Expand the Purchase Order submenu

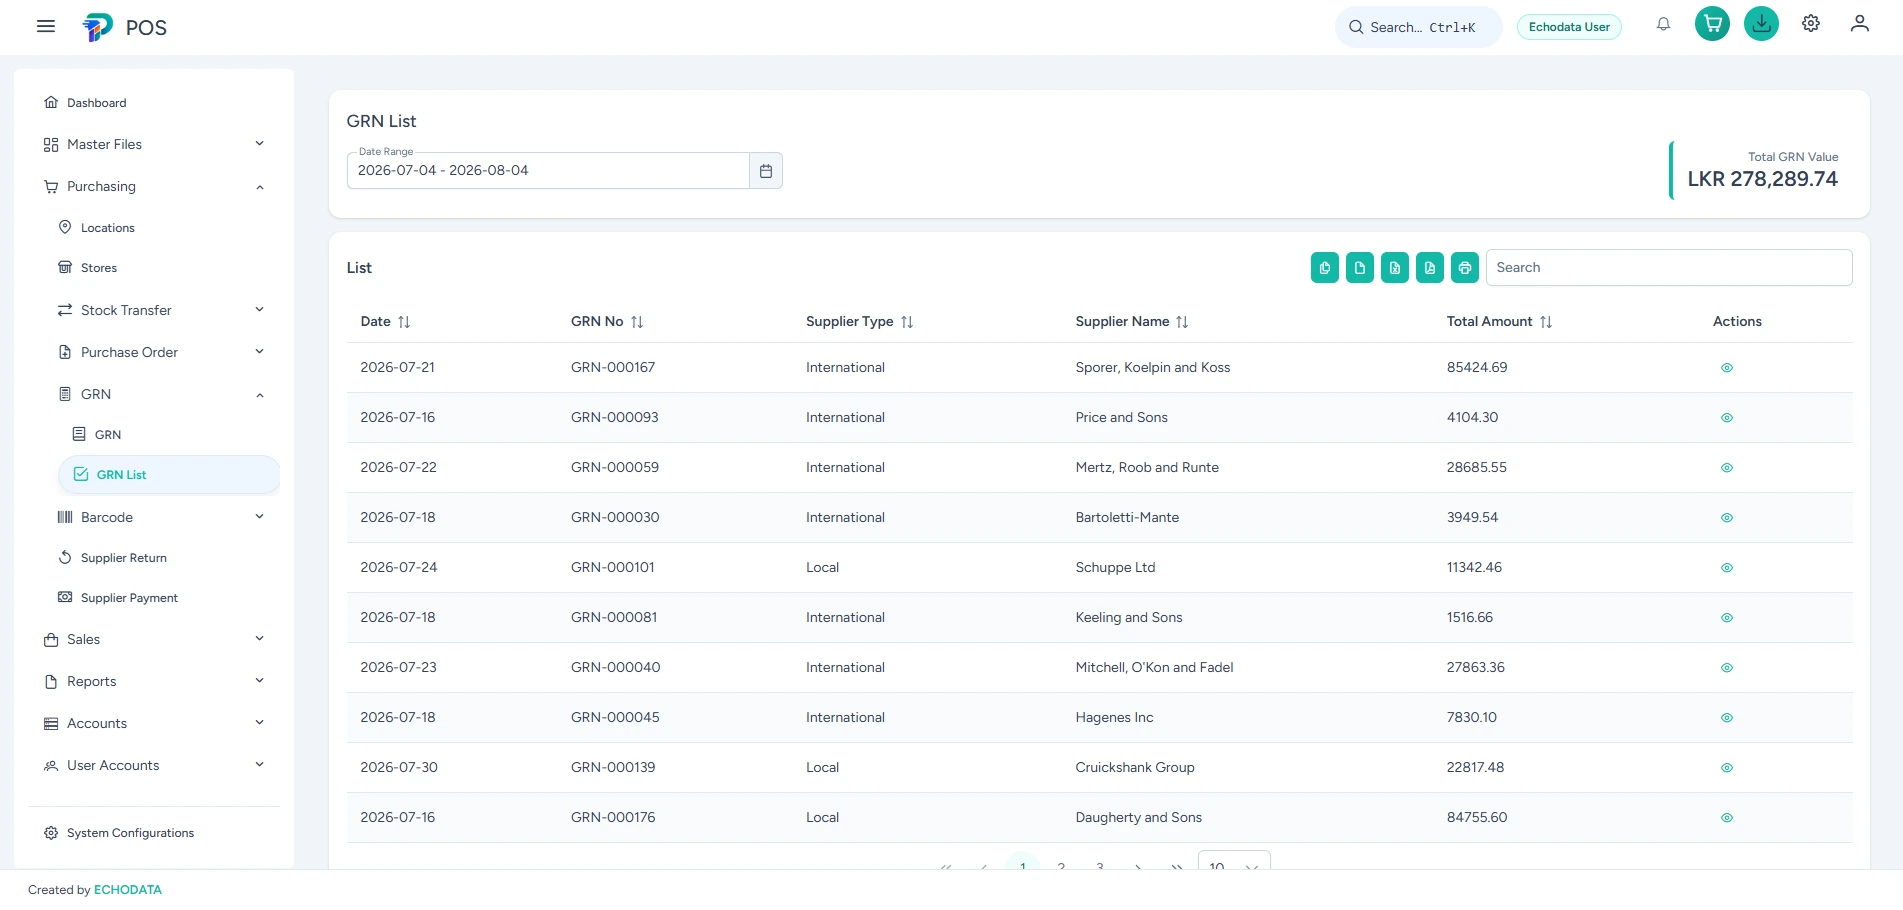[x=161, y=352]
